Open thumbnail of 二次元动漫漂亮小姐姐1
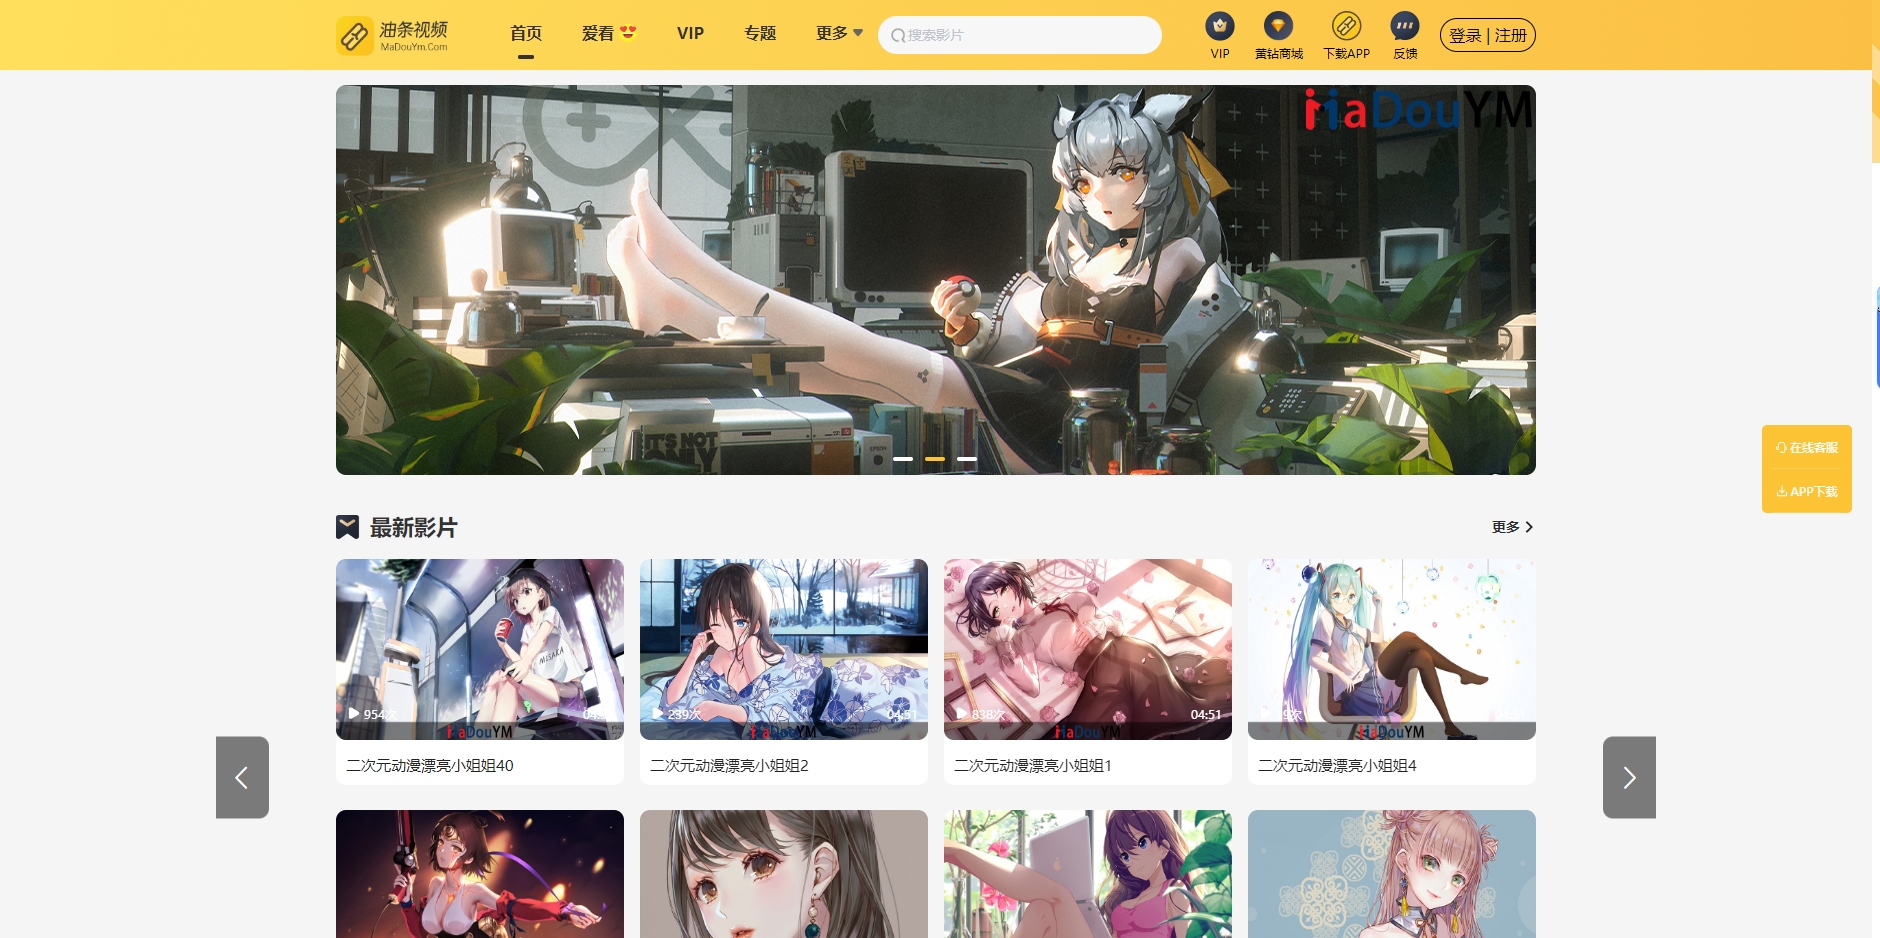This screenshot has height=938, width=1880. (x=1088, y=649)
